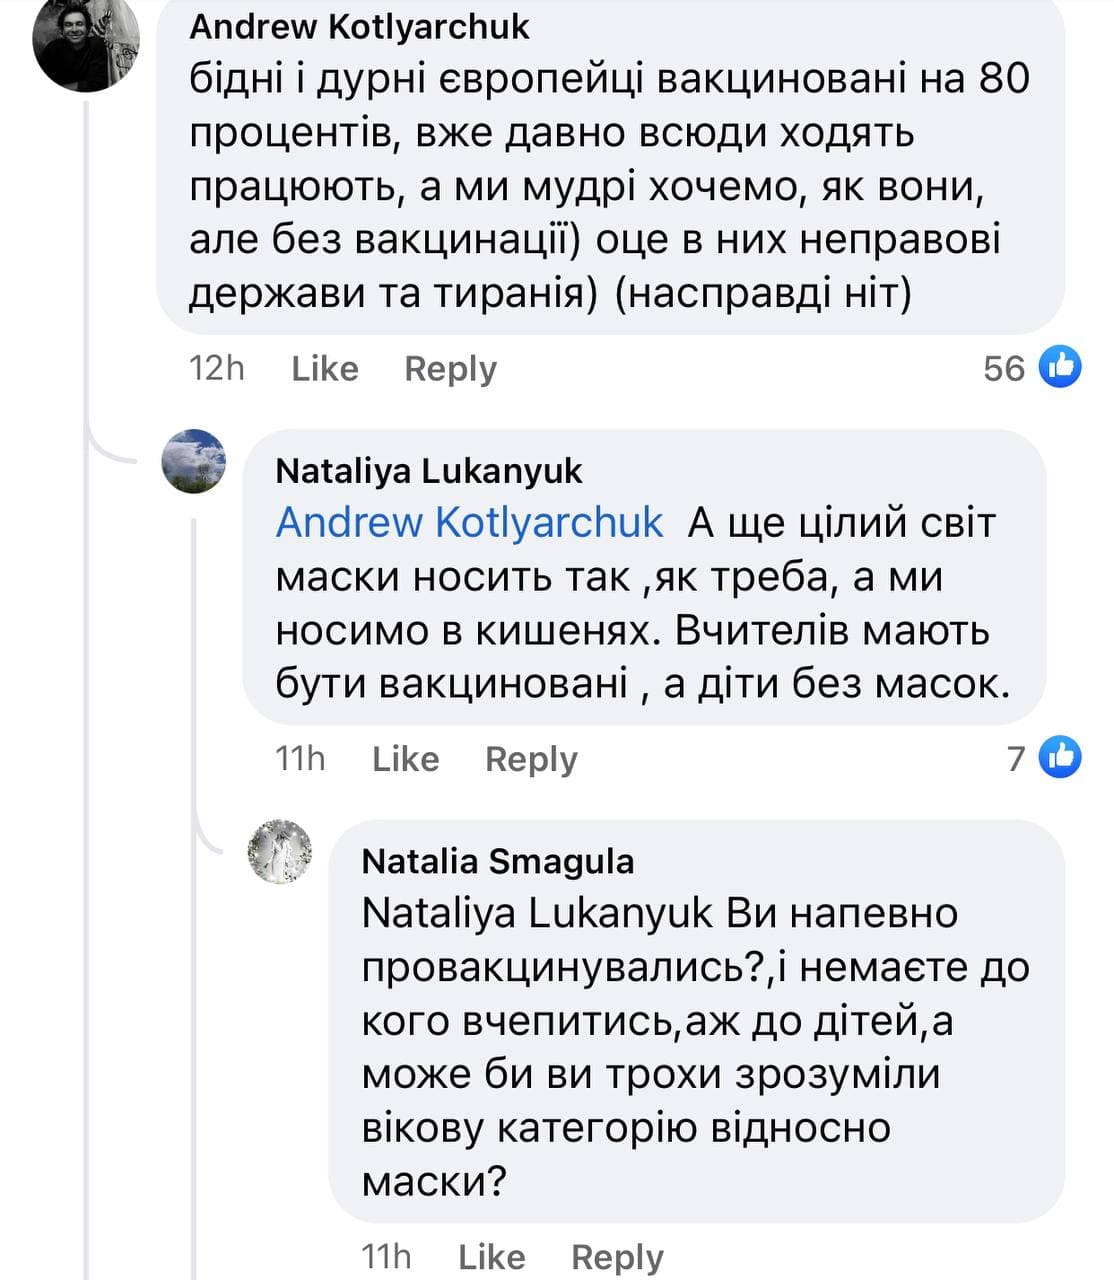Like Natalia Smagula's reply
The width and height of the screenshot is (1114, 1280).
[491, 1256]
